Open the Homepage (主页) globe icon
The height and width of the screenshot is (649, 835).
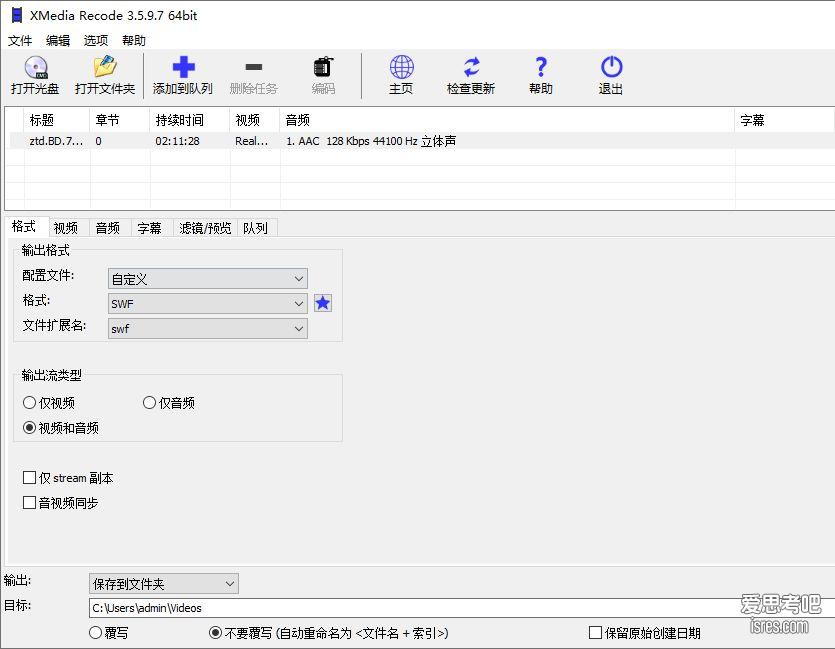[402, 67]
